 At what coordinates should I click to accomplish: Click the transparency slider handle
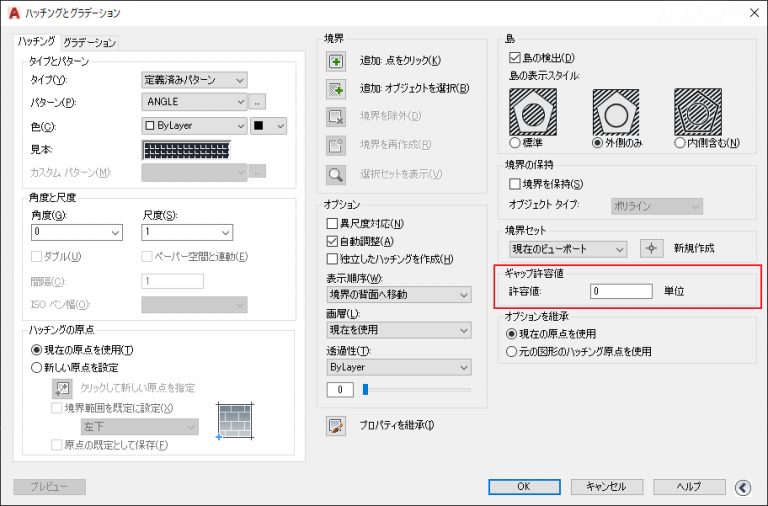click(x=366, y=388)
